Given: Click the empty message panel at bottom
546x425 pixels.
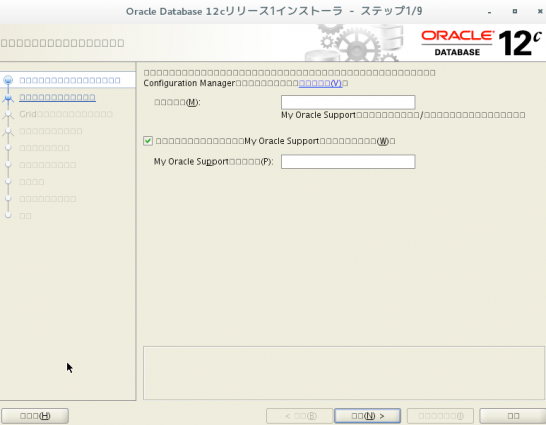Looking at the screenshot, I should point(344,373).
